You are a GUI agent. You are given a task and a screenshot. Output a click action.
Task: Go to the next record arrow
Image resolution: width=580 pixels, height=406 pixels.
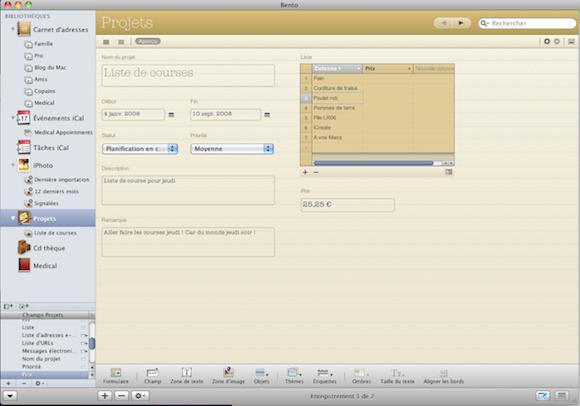click(461, 23)
